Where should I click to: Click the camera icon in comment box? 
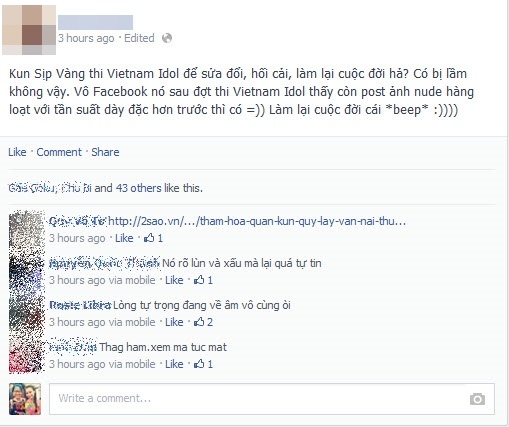477,399
